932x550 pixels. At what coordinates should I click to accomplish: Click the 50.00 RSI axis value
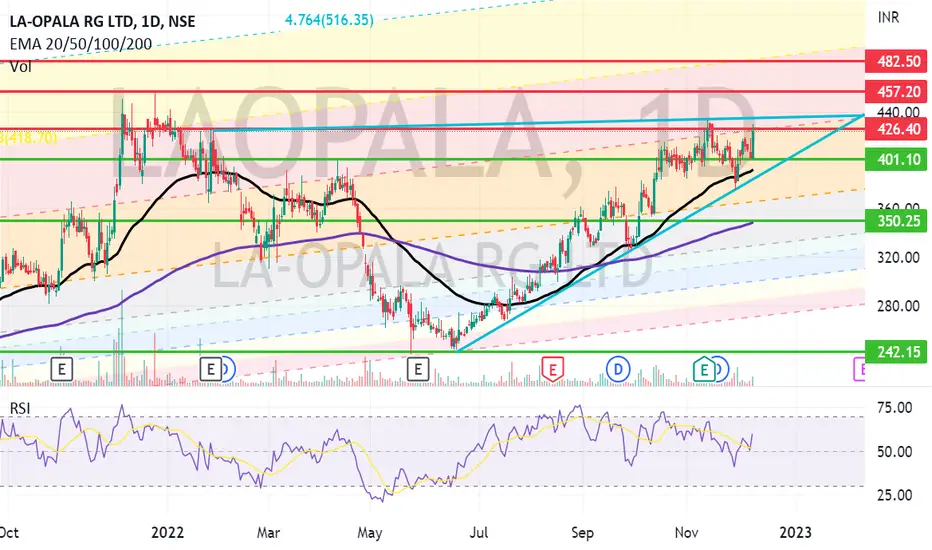tap(895, 452)
